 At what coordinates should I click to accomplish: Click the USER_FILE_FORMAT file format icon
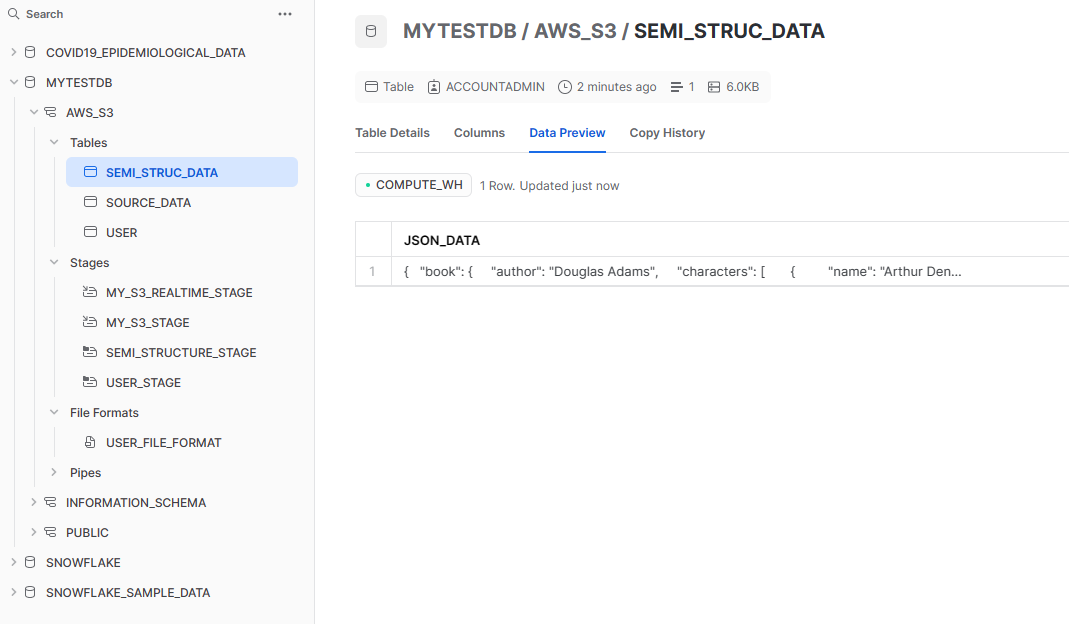[90, 442]
